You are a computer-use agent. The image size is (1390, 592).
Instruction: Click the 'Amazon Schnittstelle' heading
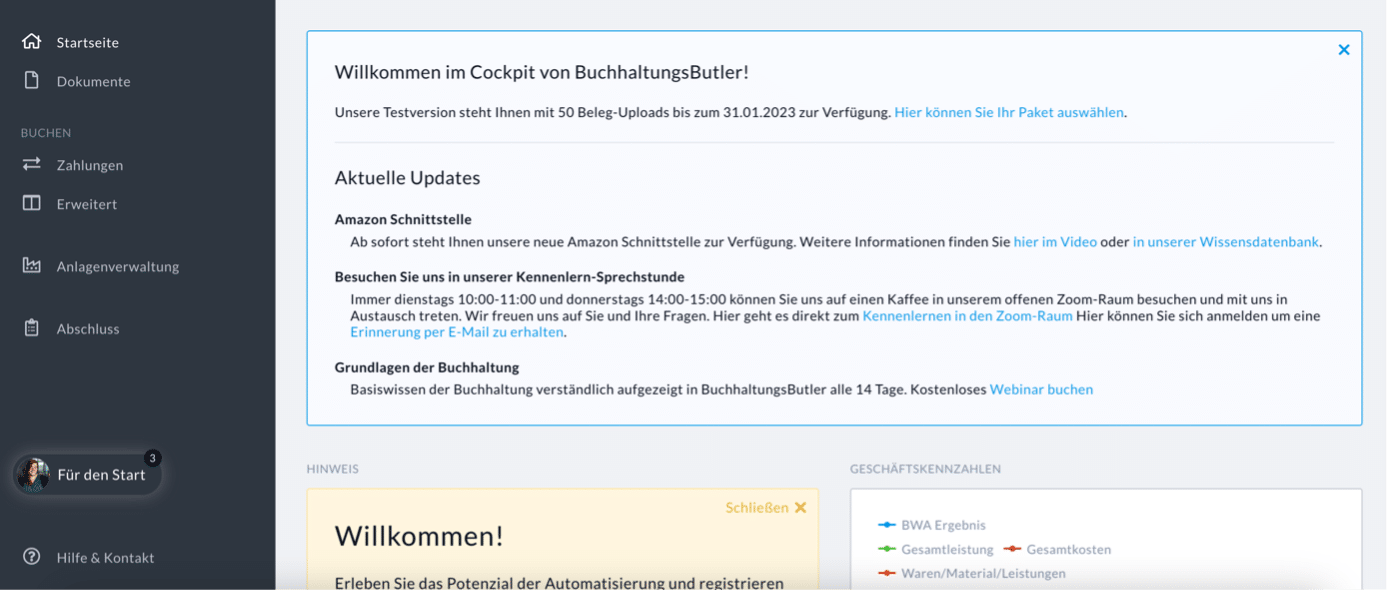[403, 219]
